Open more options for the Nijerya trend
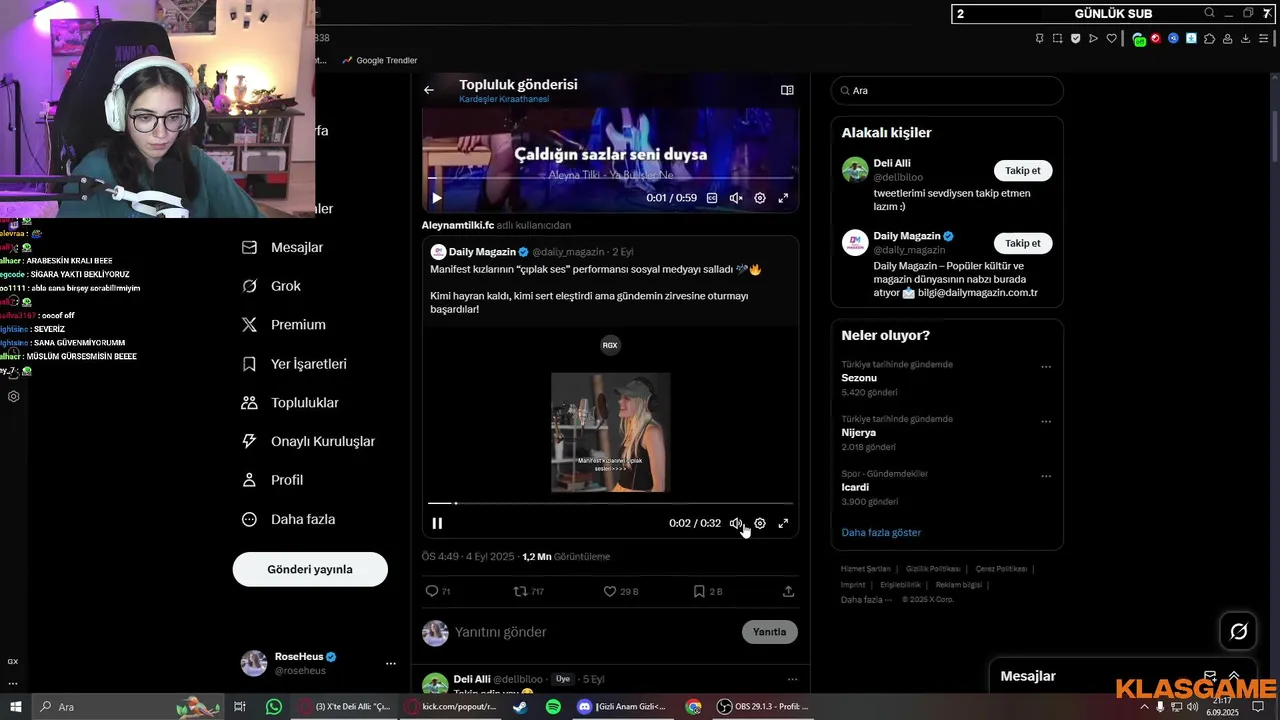The width and height of the screenshot is (1280, 720). pyautogui.click(x=1046, y=421)
